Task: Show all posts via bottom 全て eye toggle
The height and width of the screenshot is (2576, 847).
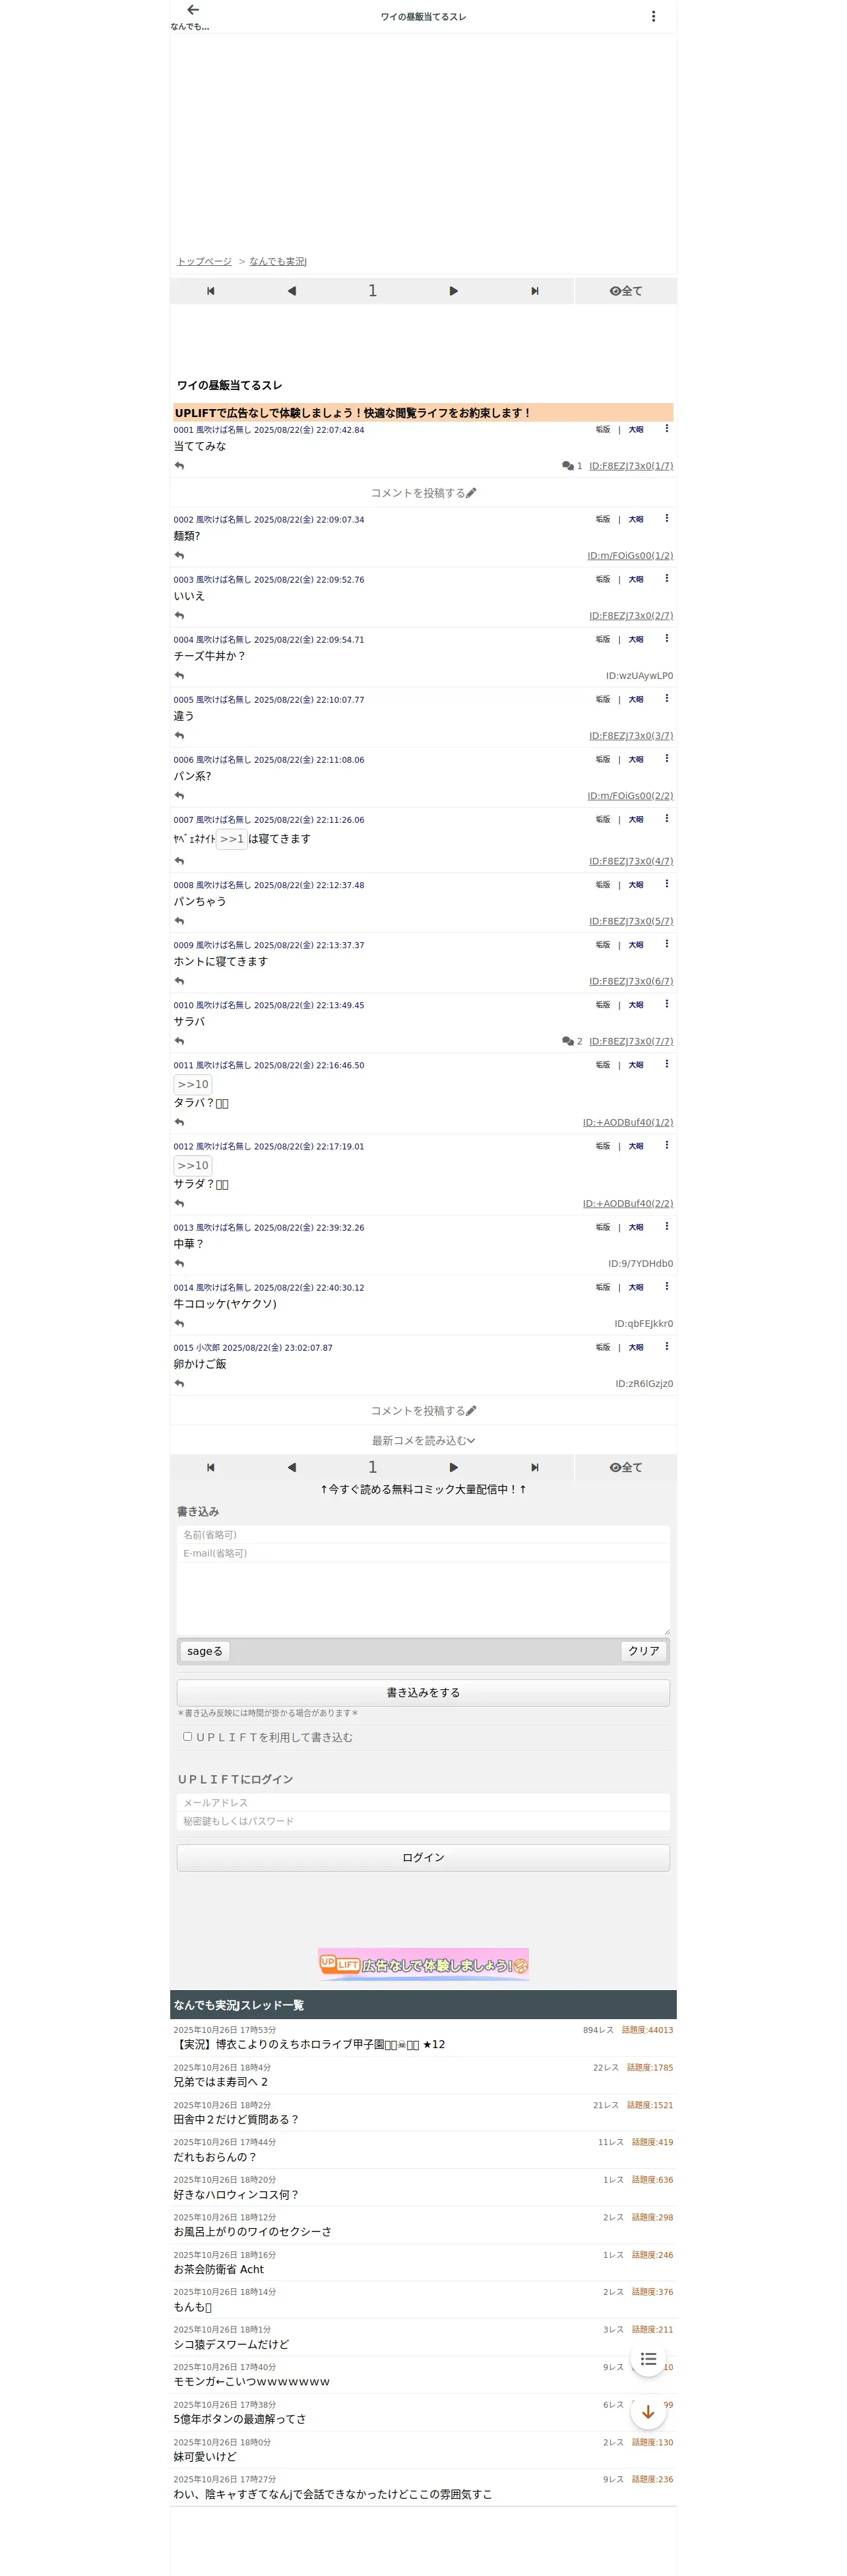Action: [626, 1467]
